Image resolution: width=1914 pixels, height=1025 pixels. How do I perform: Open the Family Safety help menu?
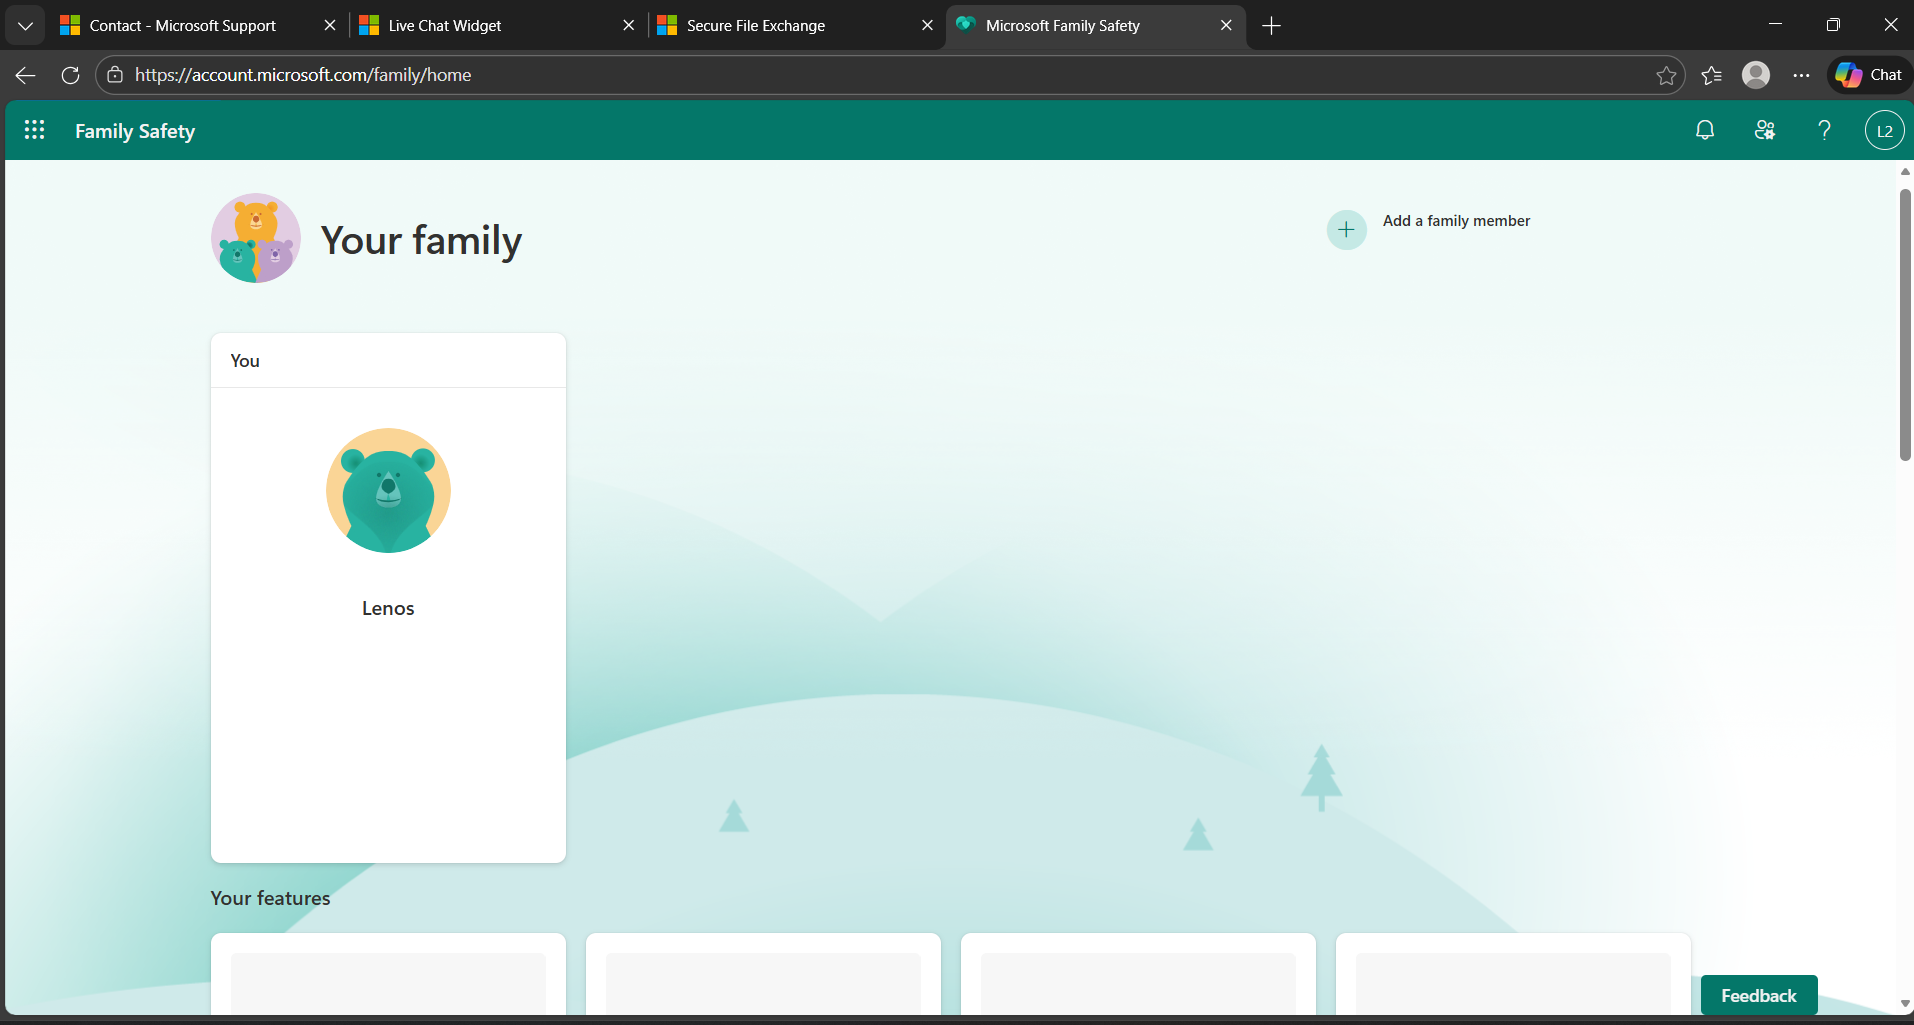point(1824,130)
